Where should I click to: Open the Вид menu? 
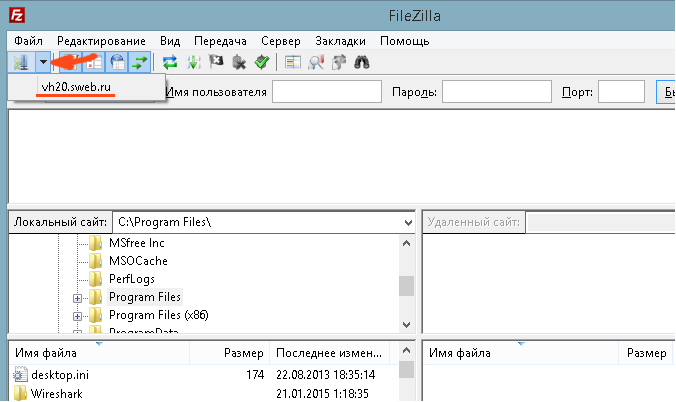[170, 41]
